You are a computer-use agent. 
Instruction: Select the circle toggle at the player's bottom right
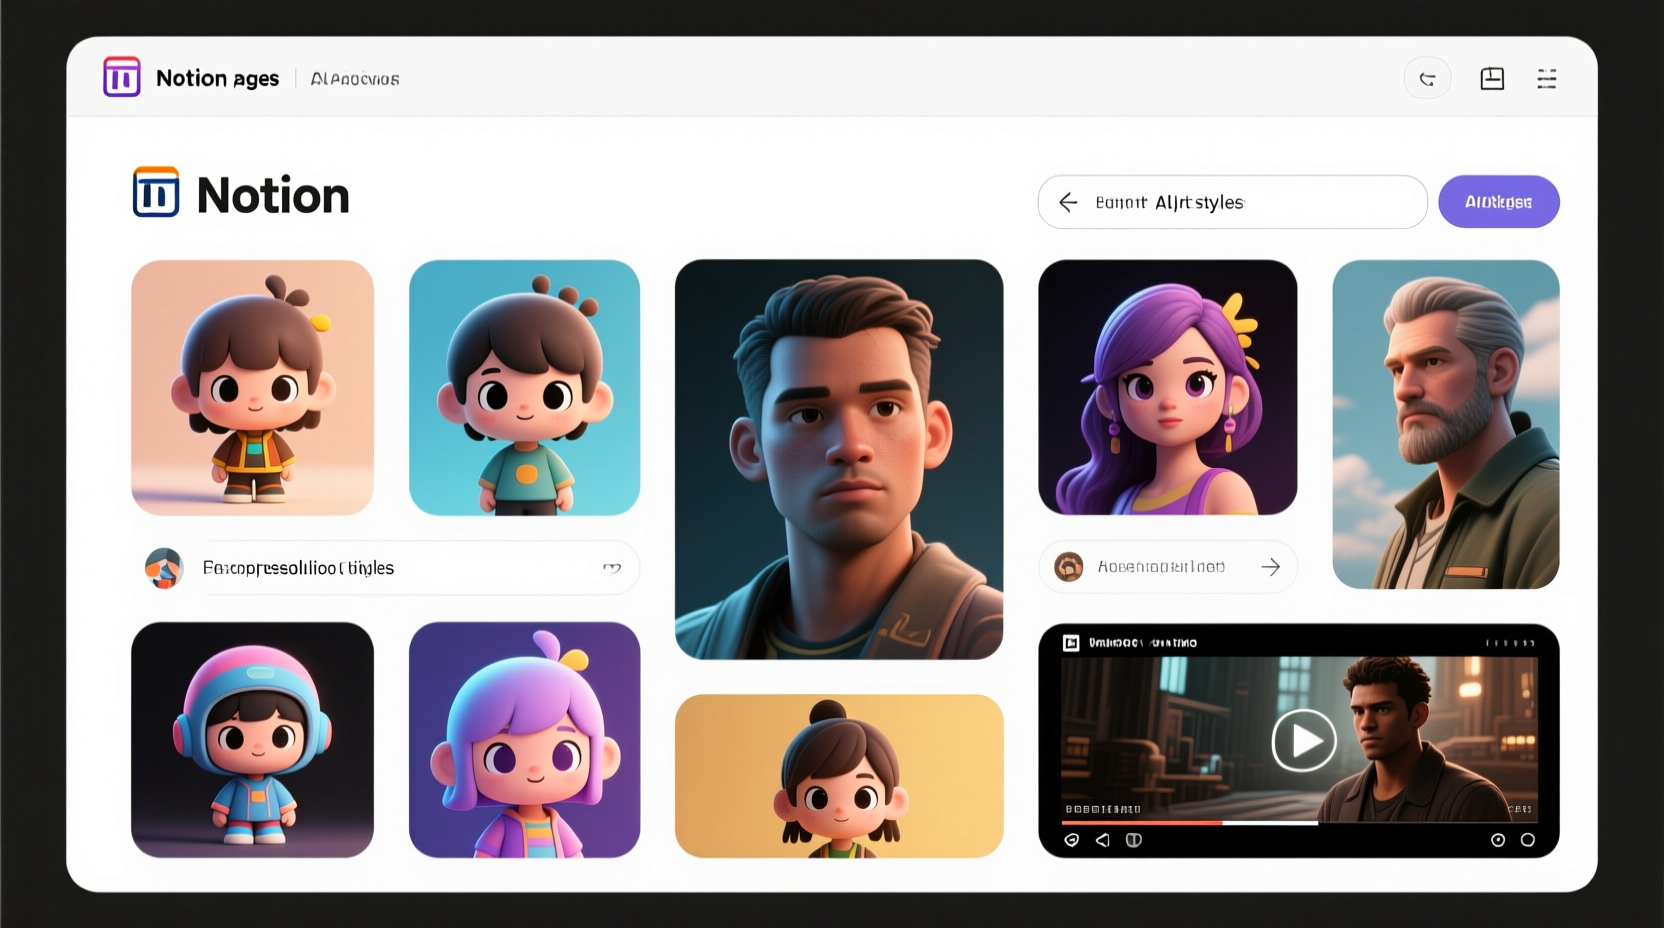(x=1530, y=840)
